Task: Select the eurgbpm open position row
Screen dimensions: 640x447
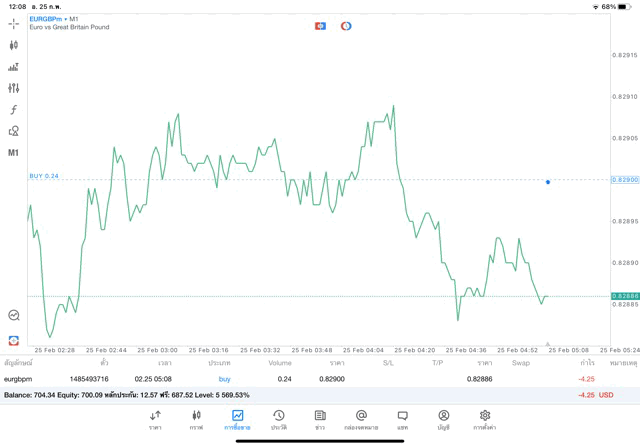Action: [x=300, y=379]
